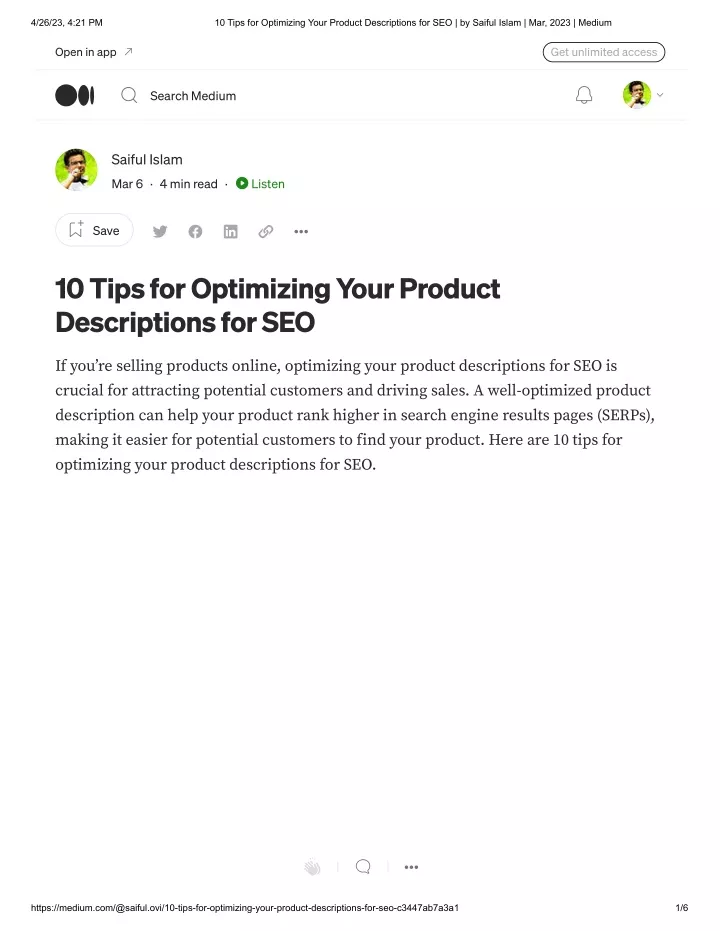
Task: Copy article link icon
Action: click(x=266, y=232)
